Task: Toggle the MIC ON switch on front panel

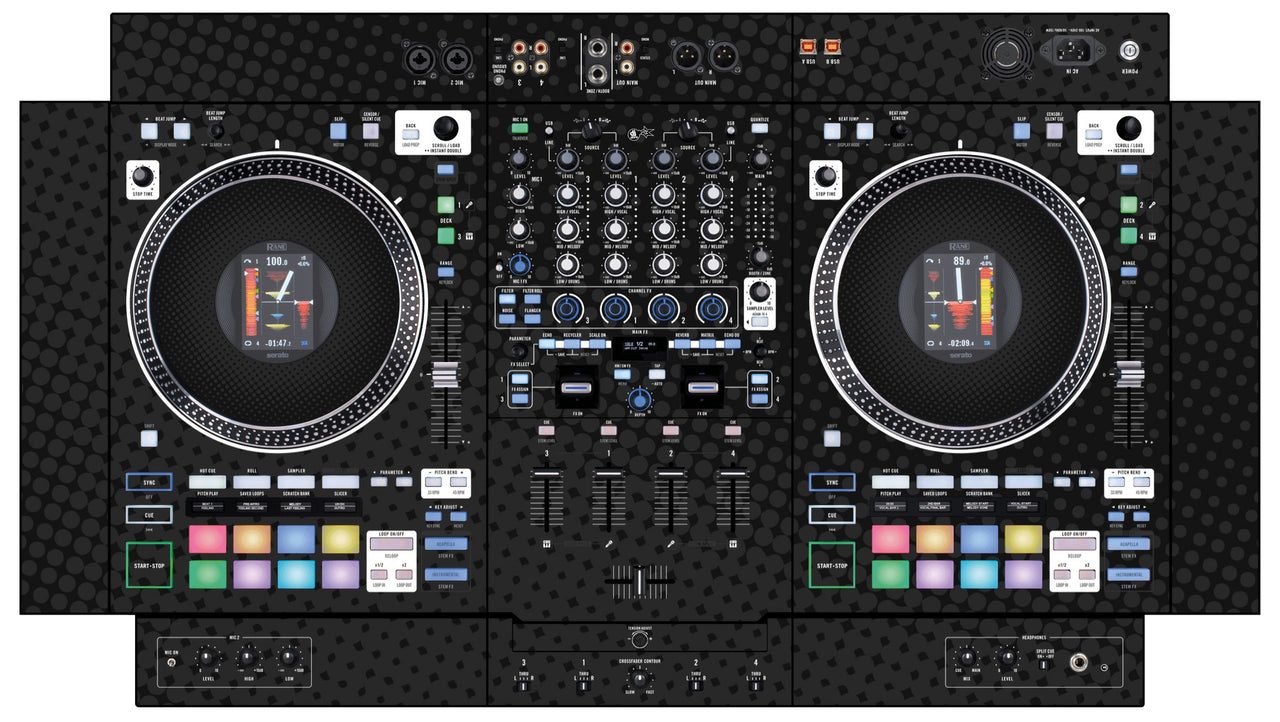Action: pyautogui.click(x=171, y=661)
